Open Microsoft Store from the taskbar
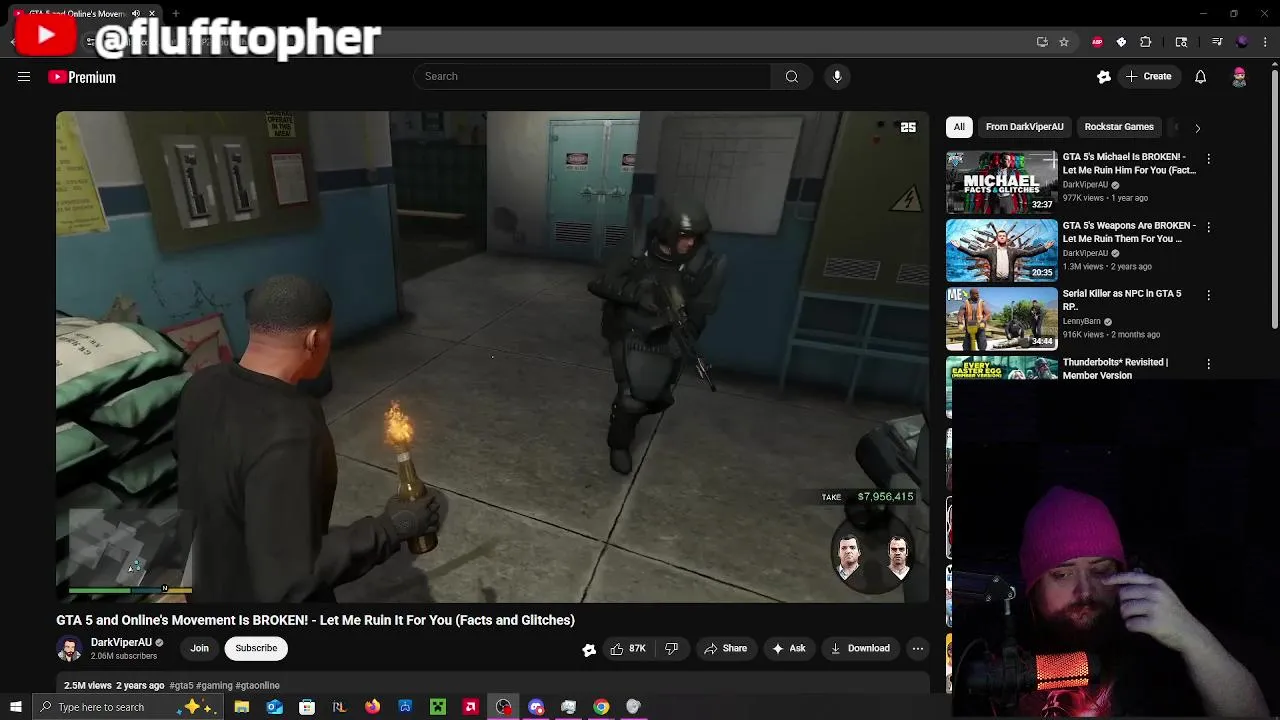Viewport: 1280px width, 720px height. pyautogui.click(x=307, y=707)
